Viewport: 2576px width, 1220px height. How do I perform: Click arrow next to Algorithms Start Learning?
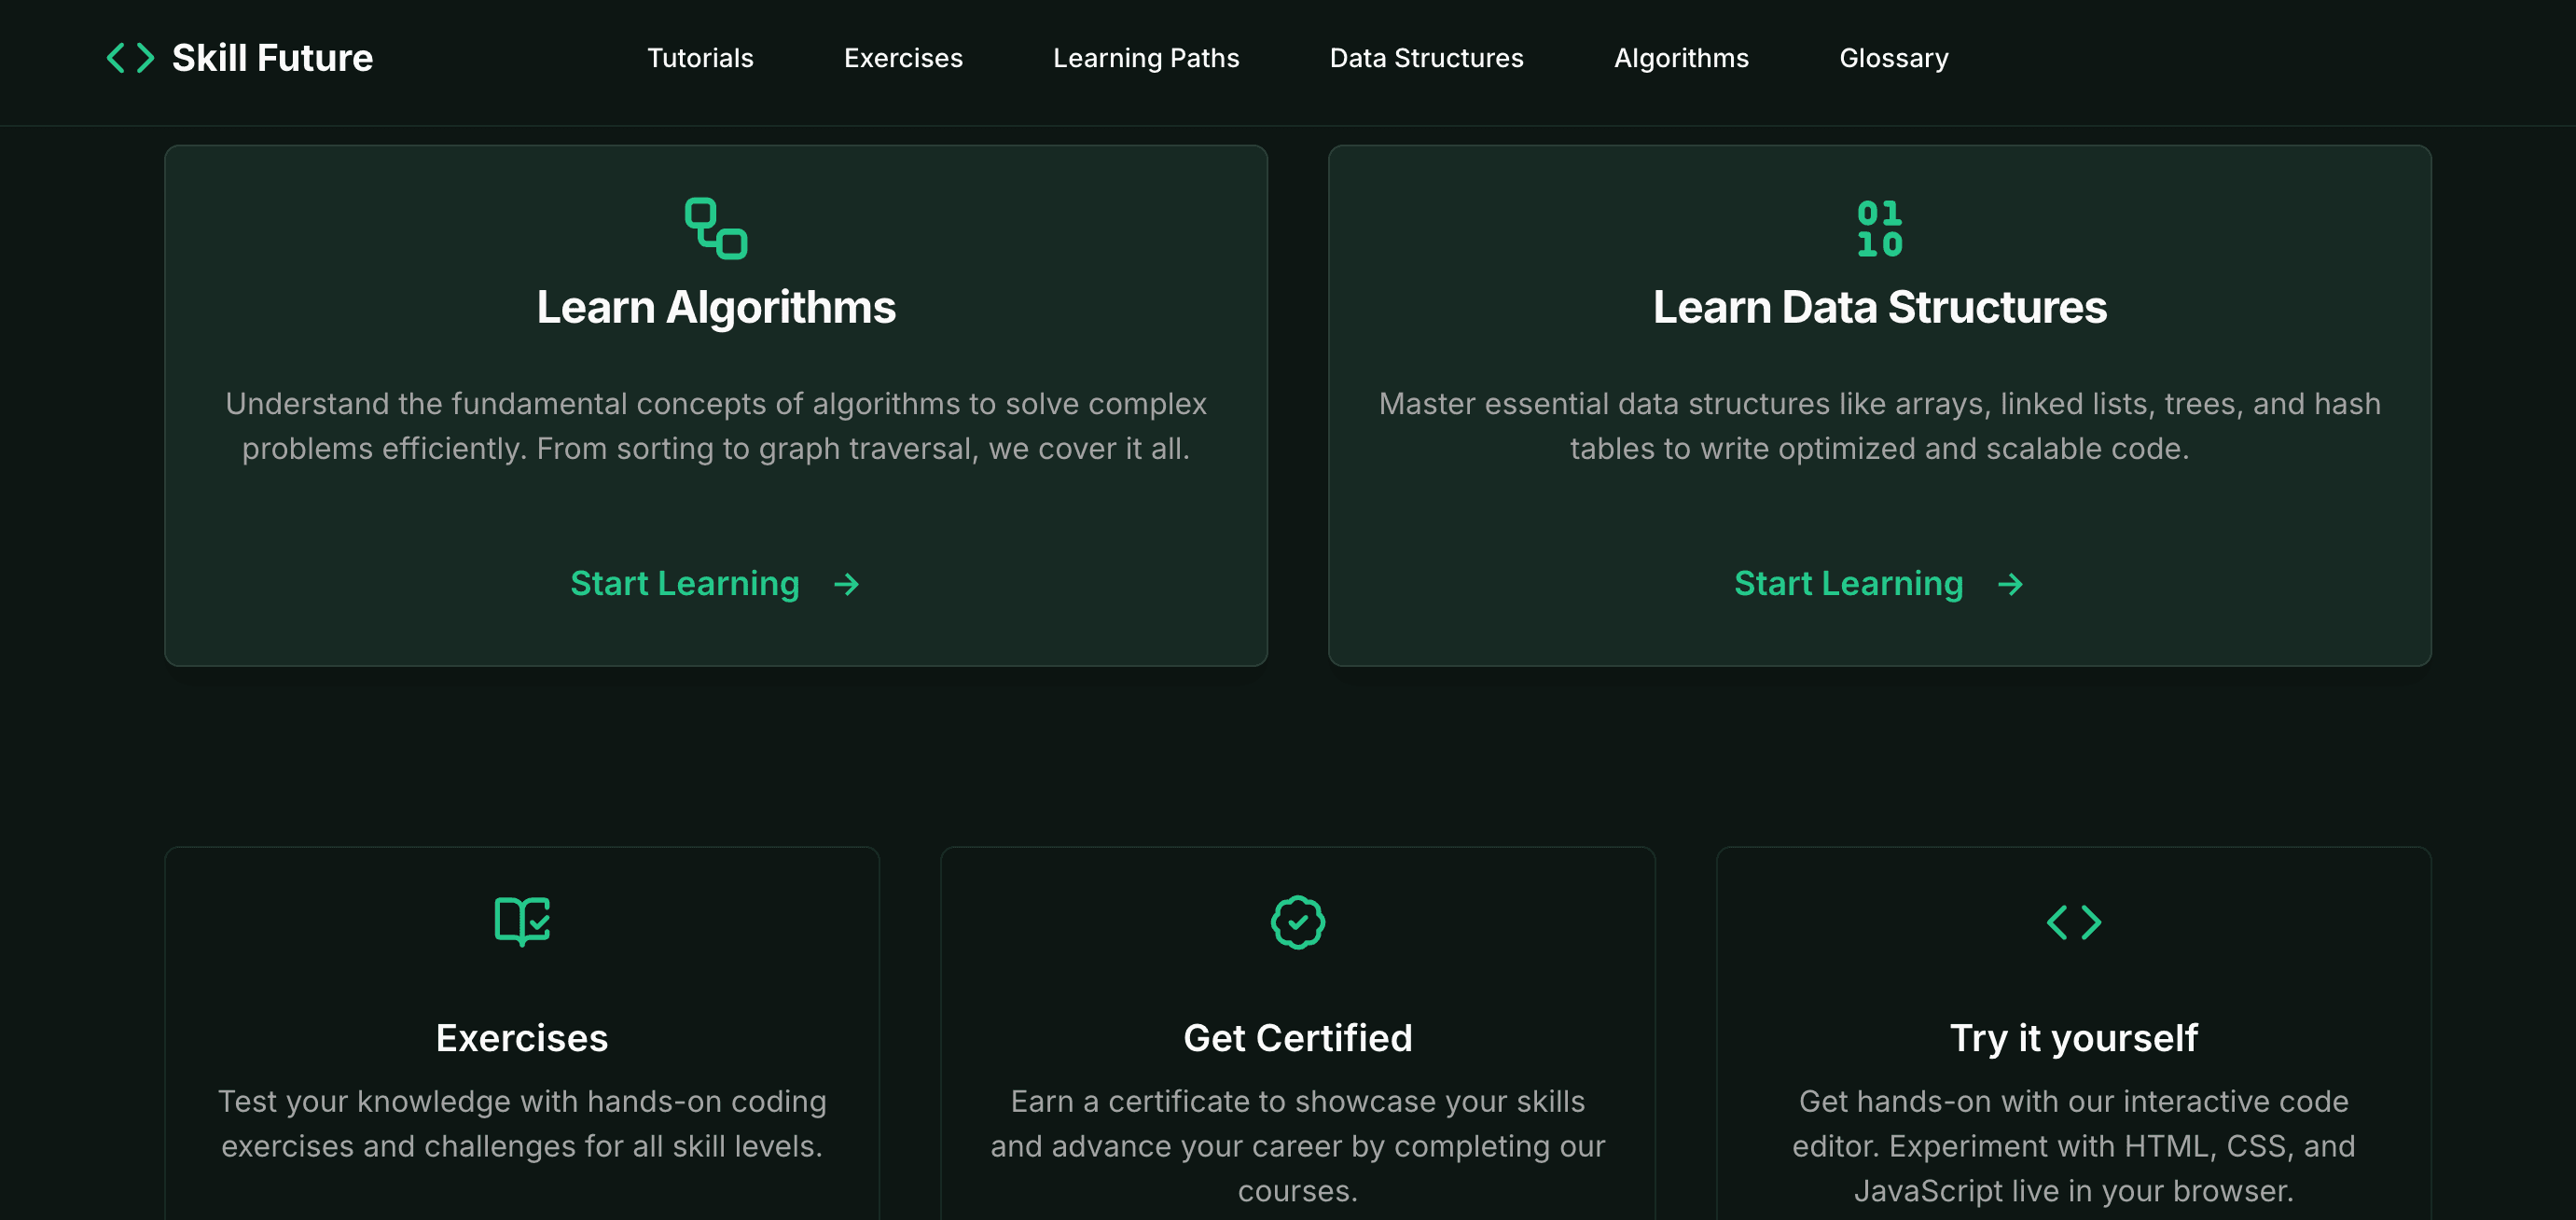click(846, 584)
